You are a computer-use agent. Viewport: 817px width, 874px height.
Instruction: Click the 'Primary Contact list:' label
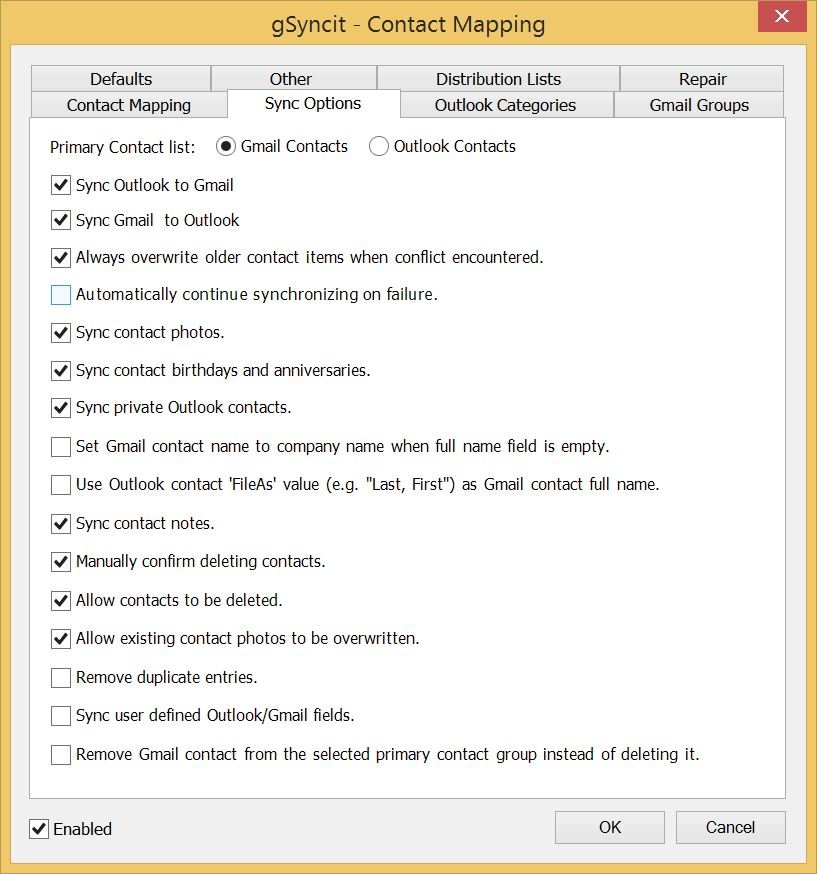(123, 147)
